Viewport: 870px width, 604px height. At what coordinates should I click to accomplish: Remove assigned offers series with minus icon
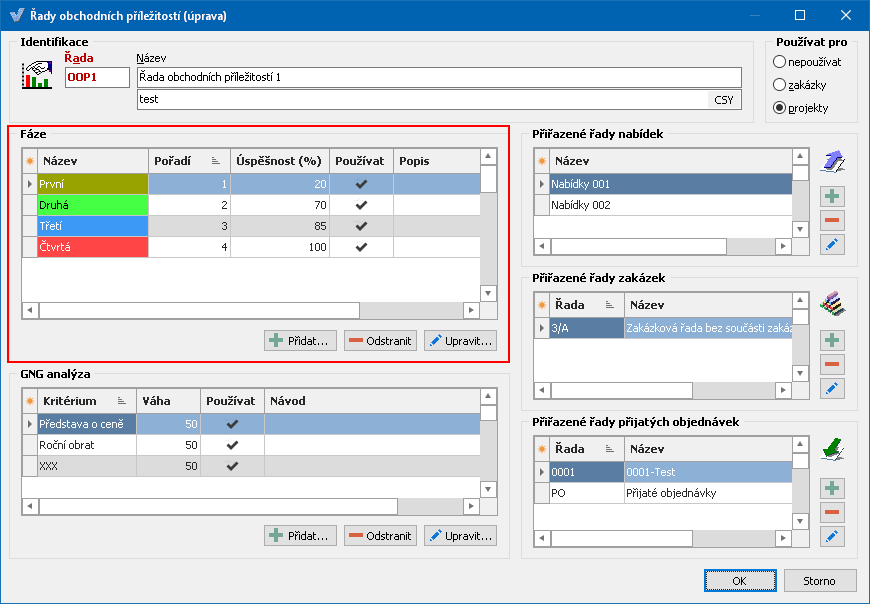832,220
